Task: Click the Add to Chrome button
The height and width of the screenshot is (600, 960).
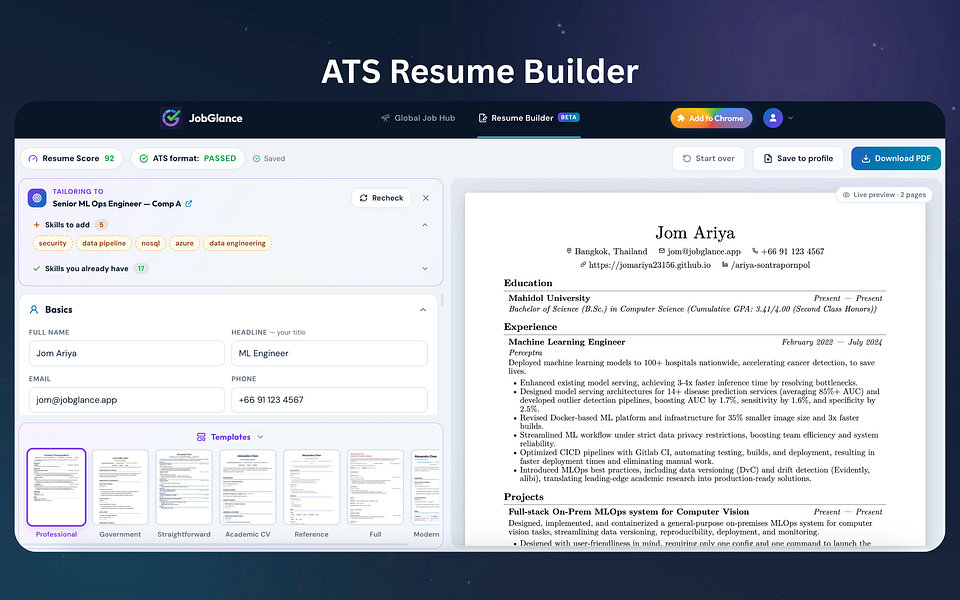Action: 711,118
